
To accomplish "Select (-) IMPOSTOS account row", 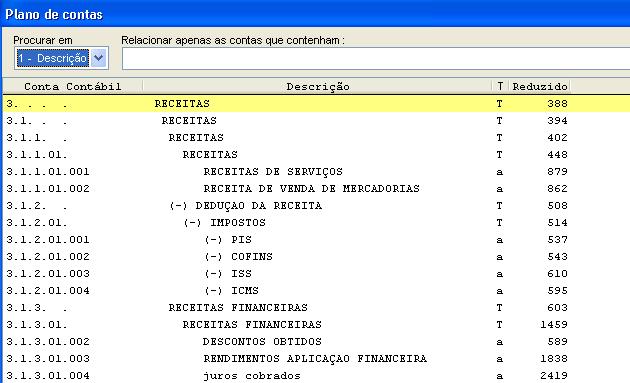I will [x=316, y=223].
